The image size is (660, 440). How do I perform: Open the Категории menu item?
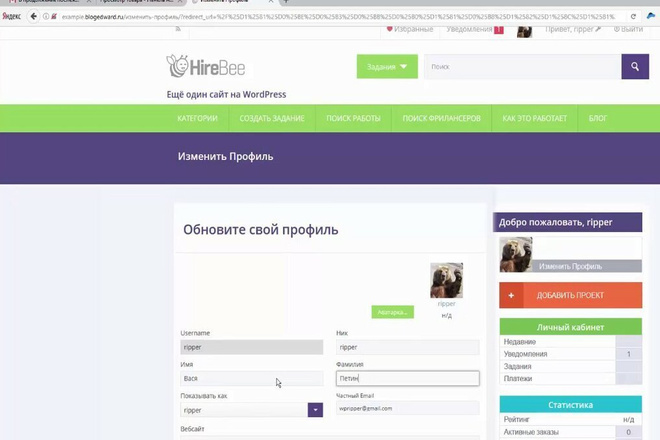pyautogui.click(x=197, y=118)
